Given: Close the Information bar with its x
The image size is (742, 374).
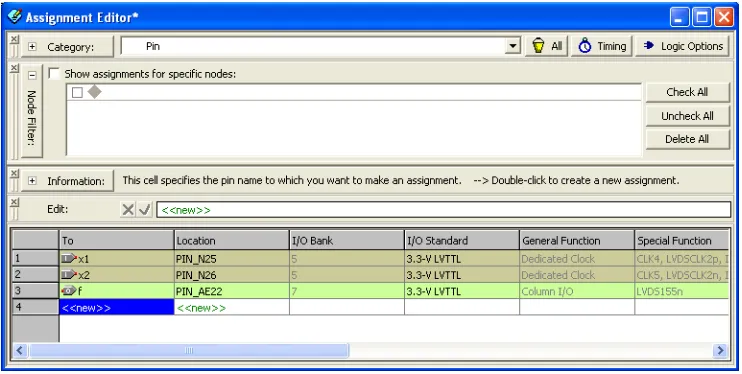Looking at the screenshot, I should point(14,173).
